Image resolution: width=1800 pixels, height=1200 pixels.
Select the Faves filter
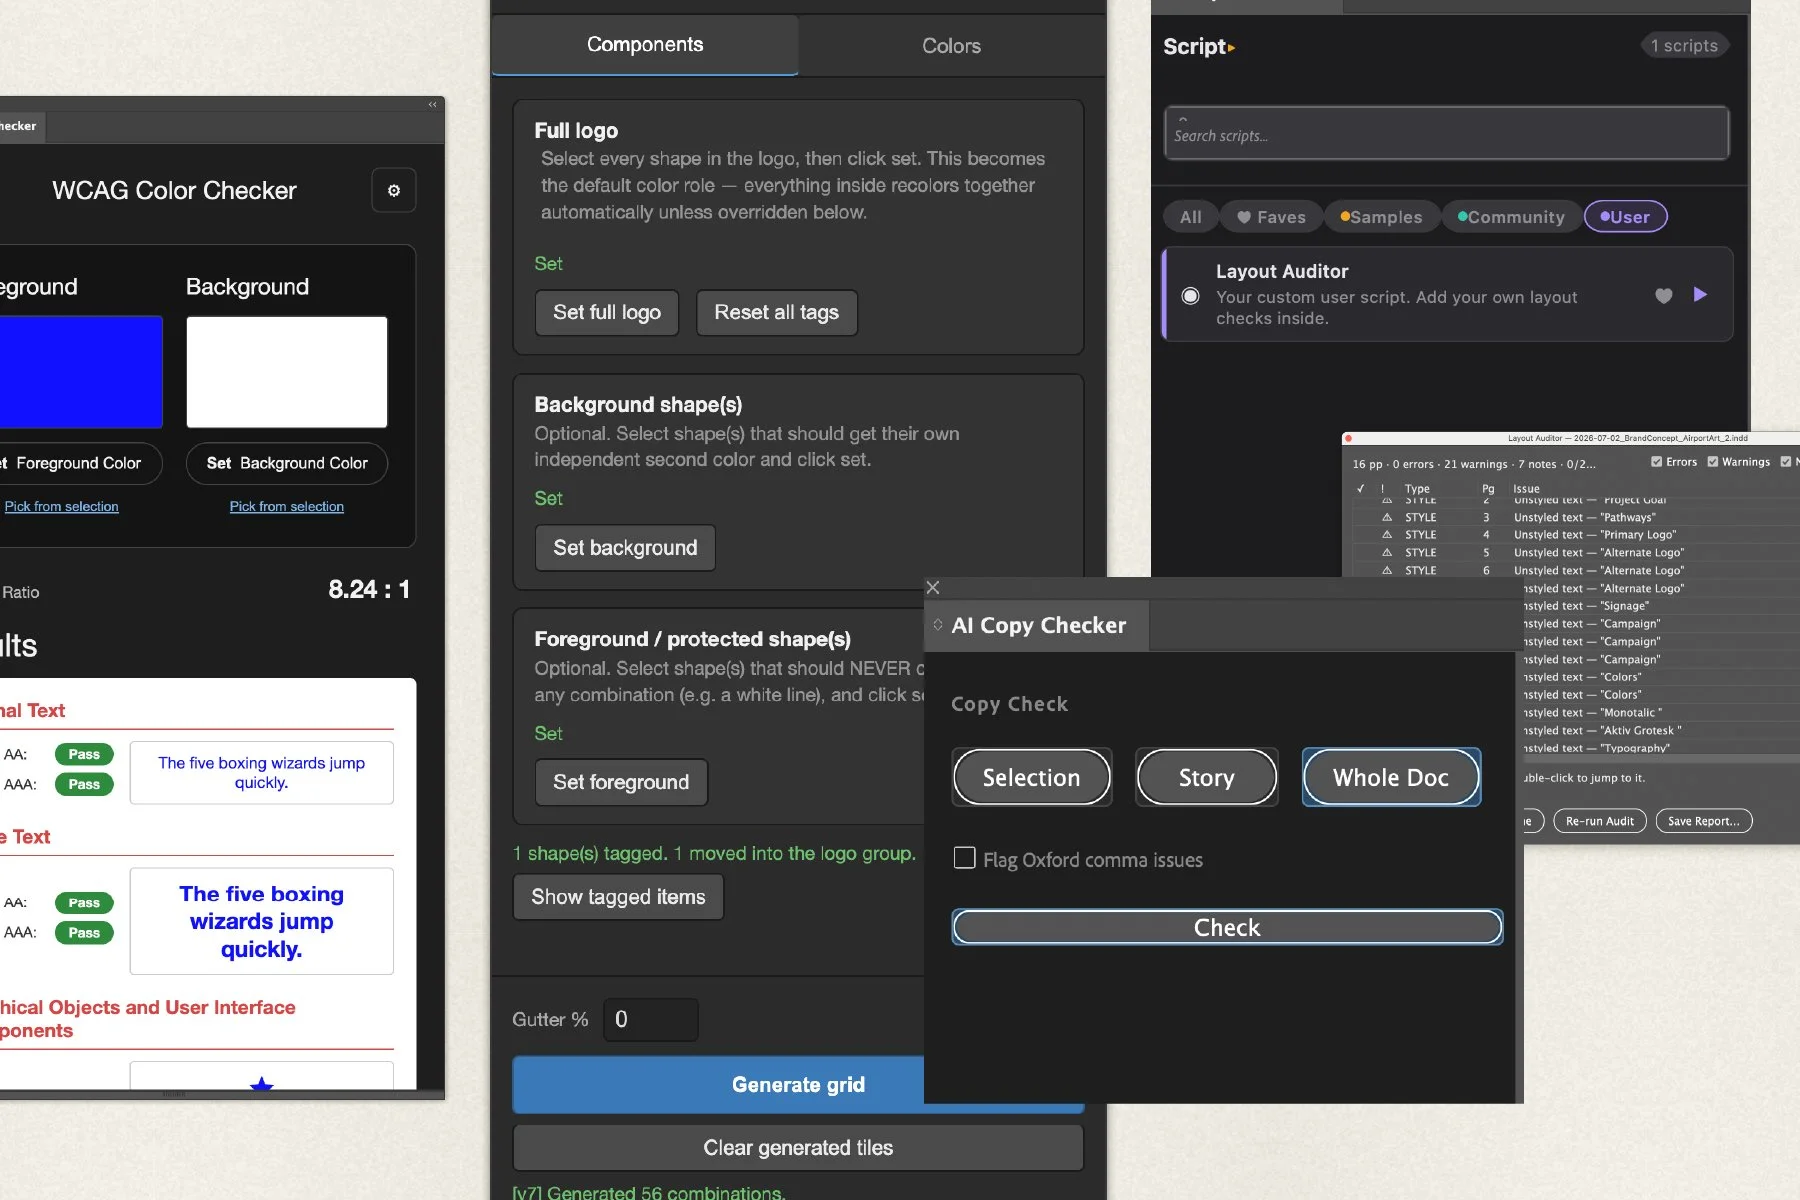tap(1272, 217)
